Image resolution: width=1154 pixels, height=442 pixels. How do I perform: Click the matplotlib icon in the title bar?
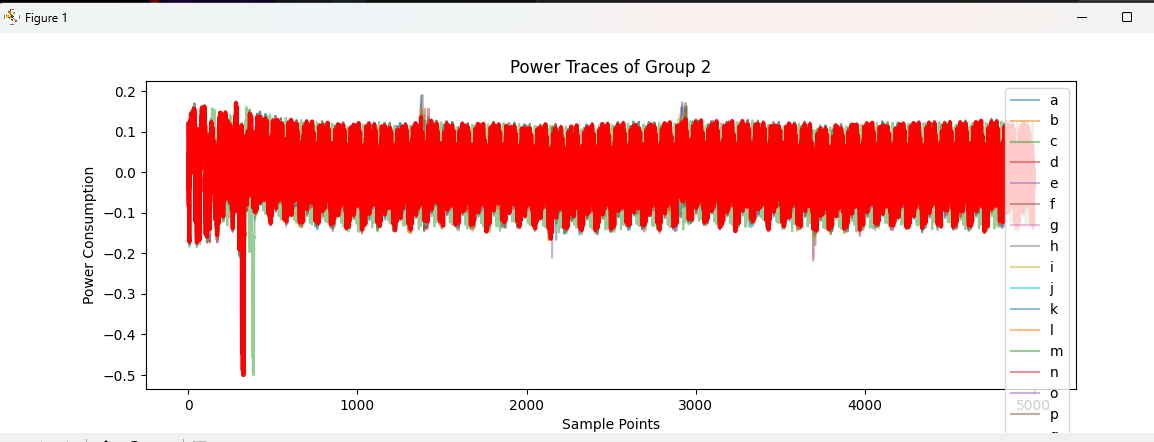pos(12,17)
